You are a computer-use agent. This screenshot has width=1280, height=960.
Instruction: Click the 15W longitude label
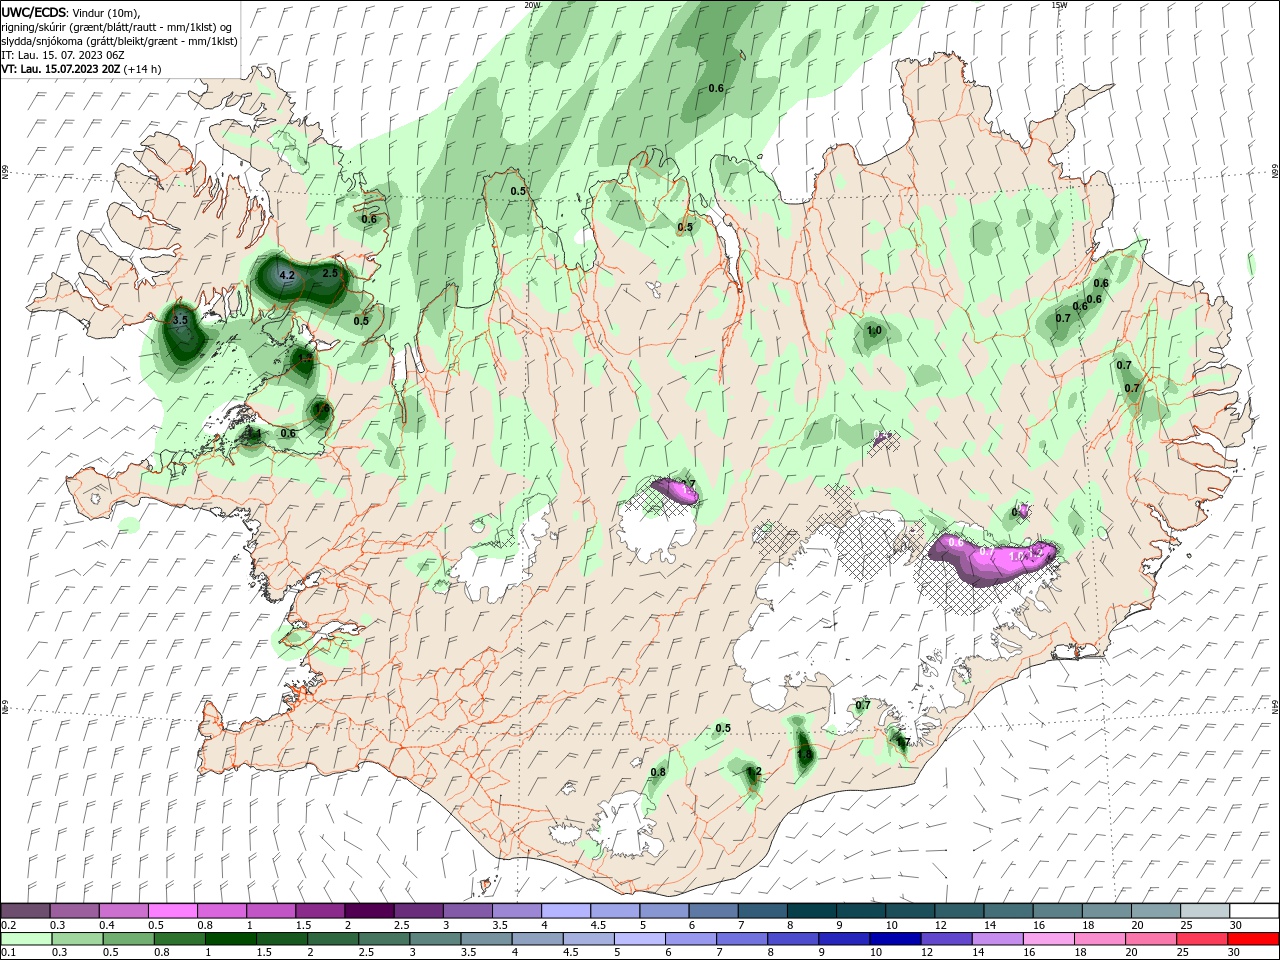[1060, 5]
